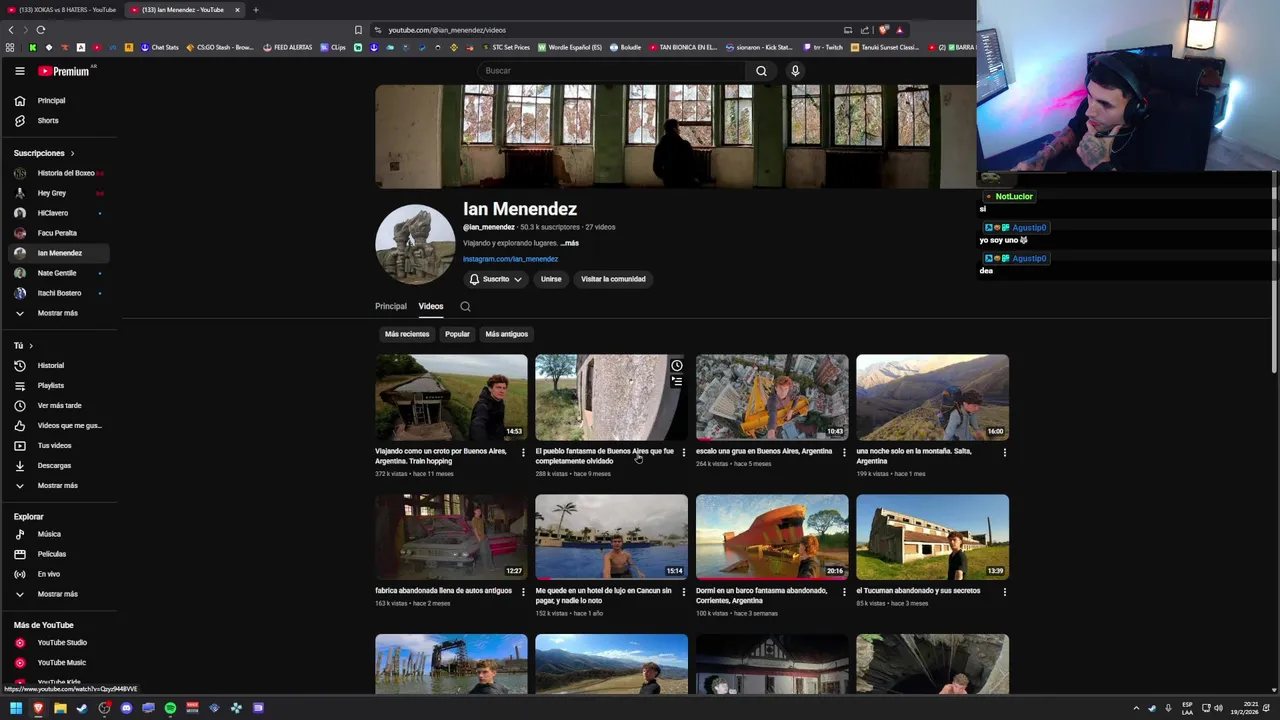Open Brave shields icon in address bar
1280x720 pixels.
click(884, 30)
